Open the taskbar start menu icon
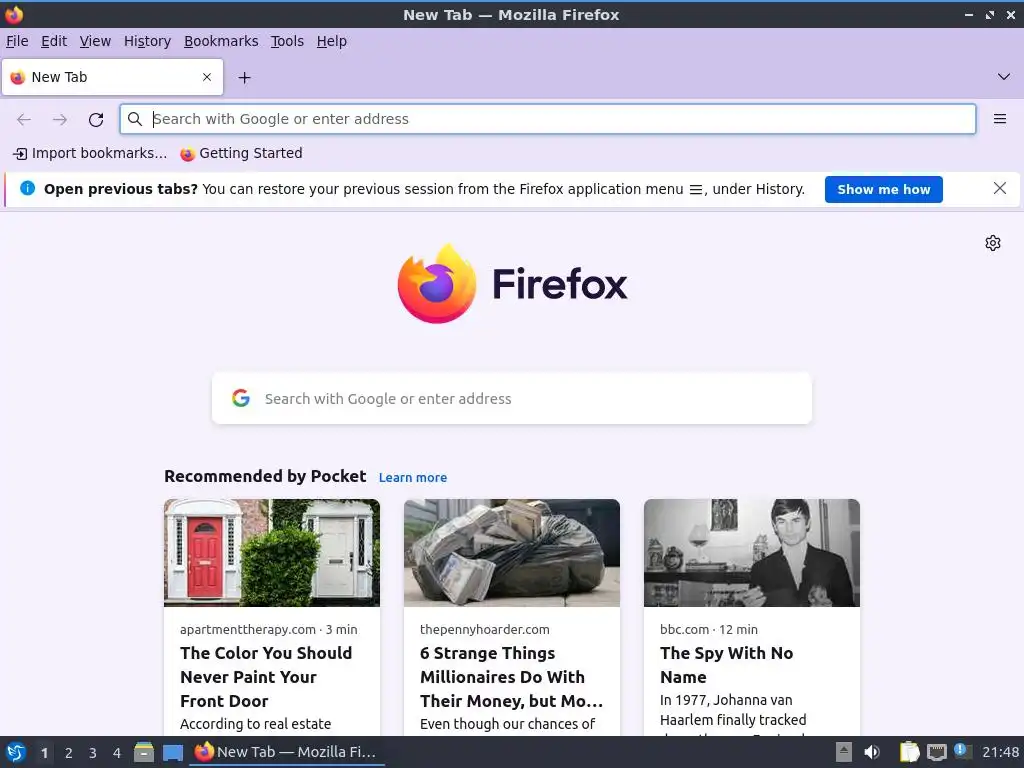This screenshot has width=1024, height=768. click(x=15, y=752)
